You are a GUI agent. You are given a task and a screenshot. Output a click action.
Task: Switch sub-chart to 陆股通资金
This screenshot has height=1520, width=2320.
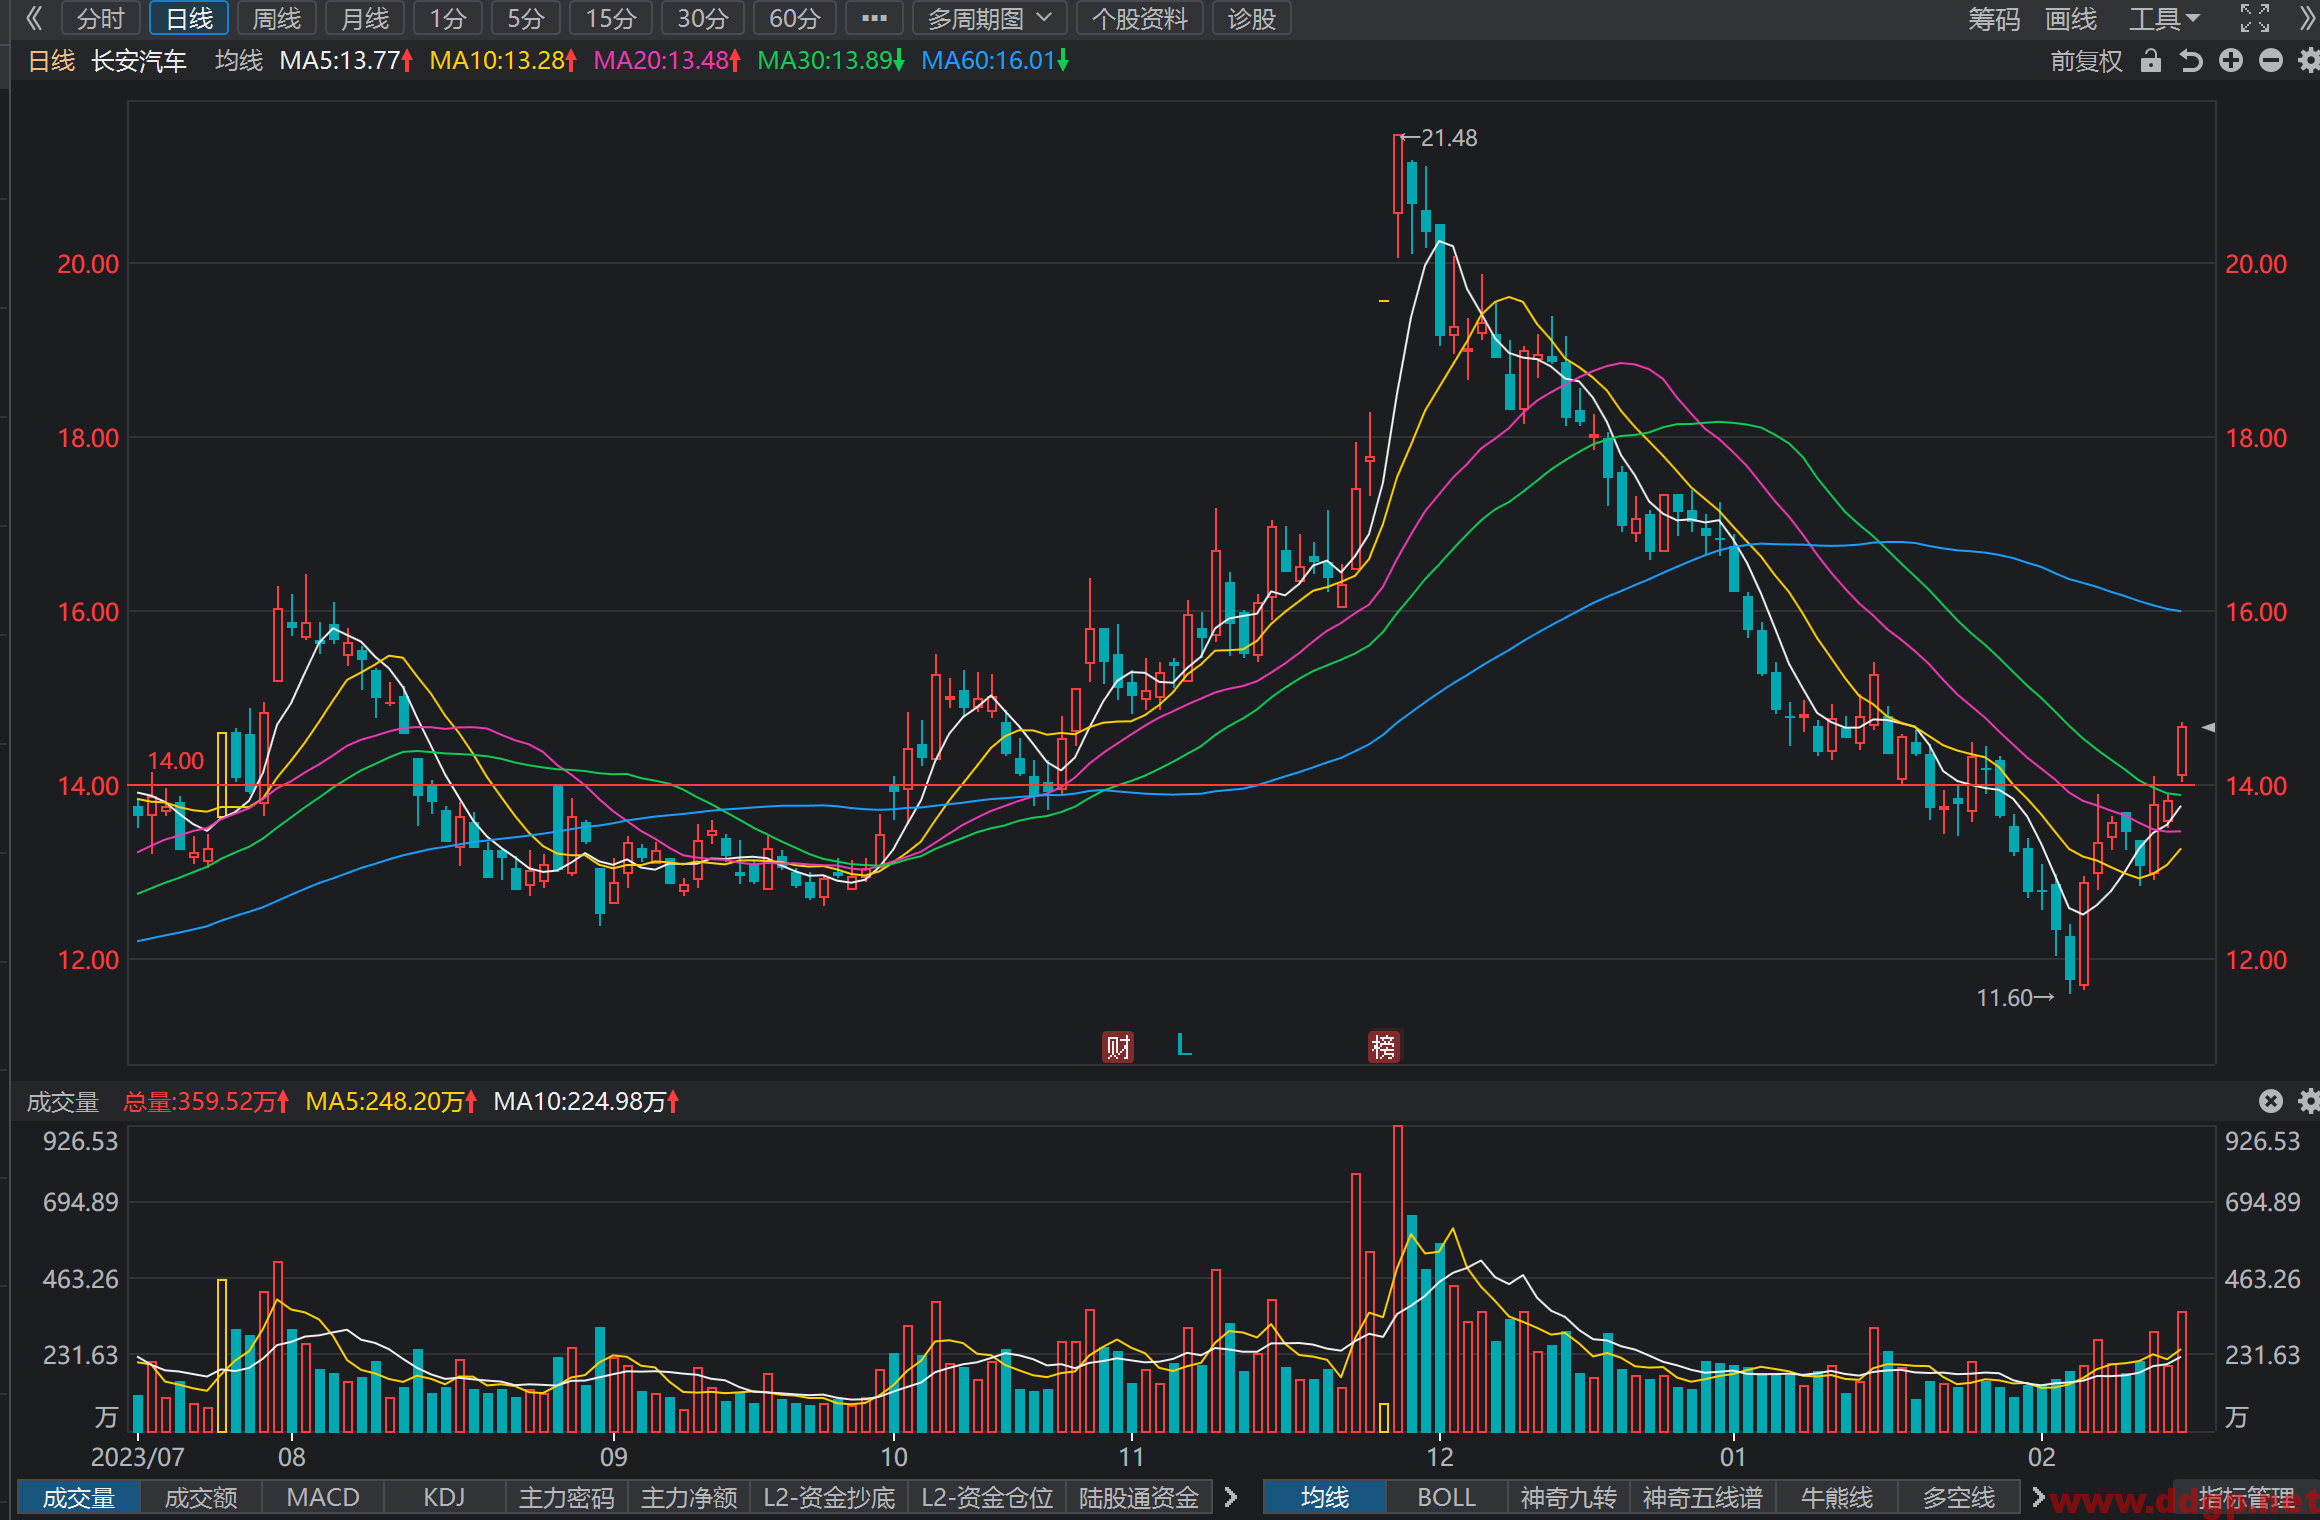click(x=1139, y=1497)
